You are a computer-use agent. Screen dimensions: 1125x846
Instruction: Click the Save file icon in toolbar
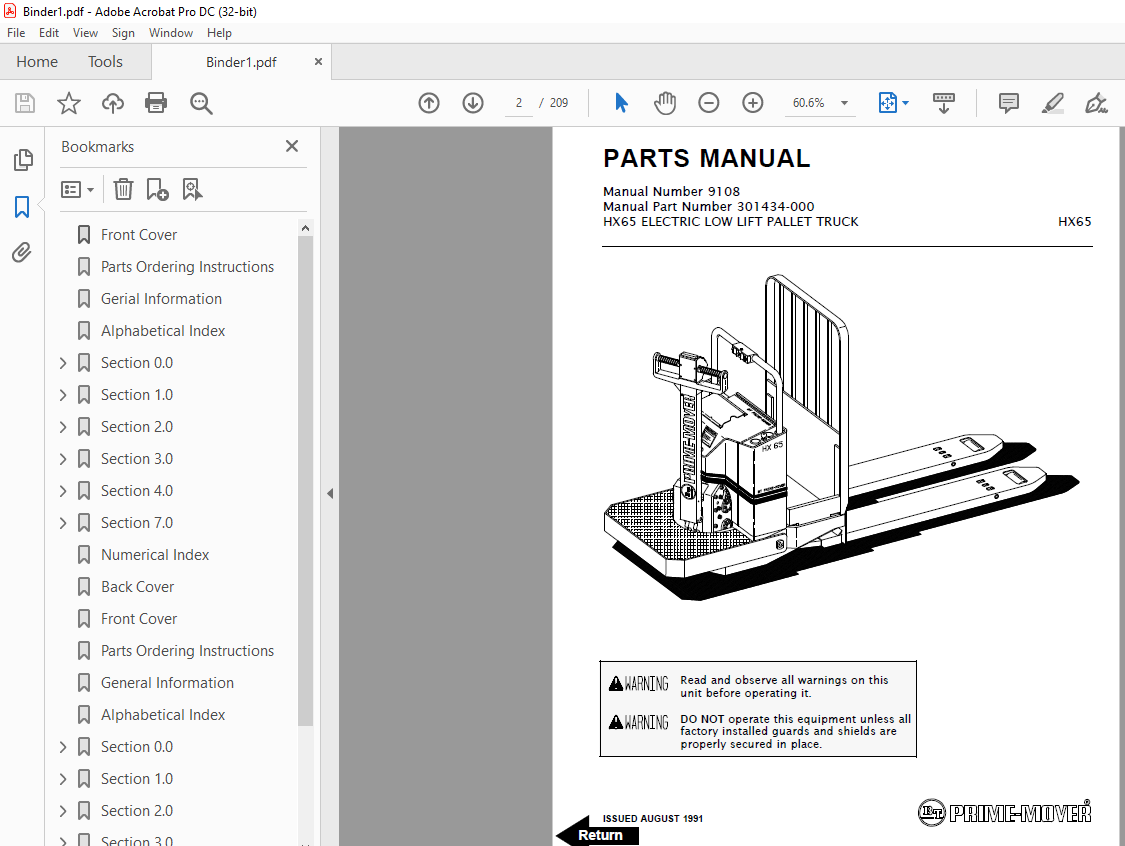[x=25, y=103]
